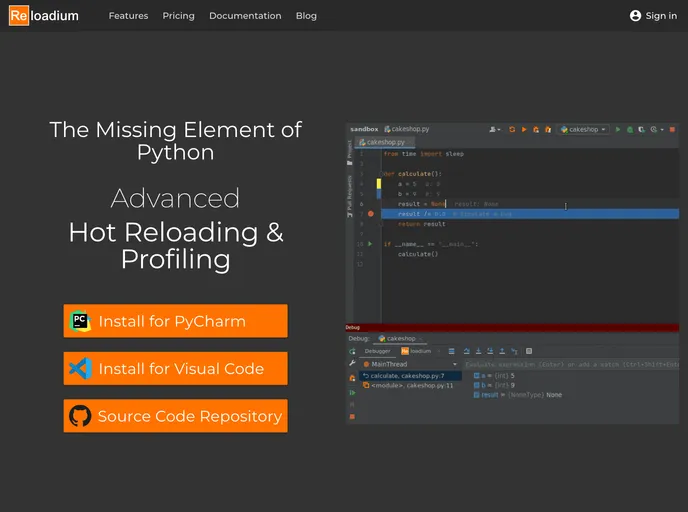The width and height of the screenshot is (688, 512).
Task: Toggle the breakpoint on line 7
Action: click(371, 214)
